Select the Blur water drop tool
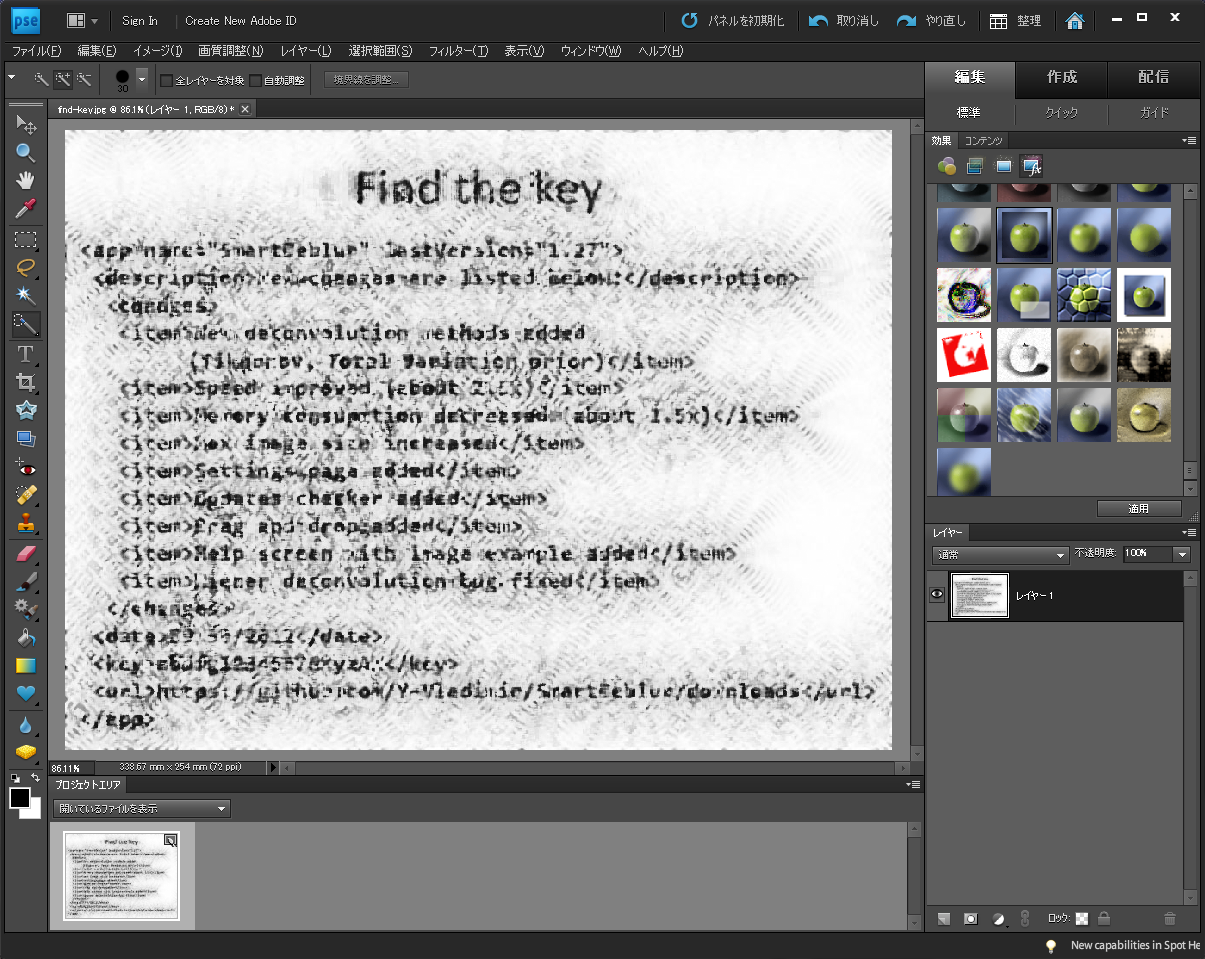Viewport: 1205px width, 959px height. 26,724
